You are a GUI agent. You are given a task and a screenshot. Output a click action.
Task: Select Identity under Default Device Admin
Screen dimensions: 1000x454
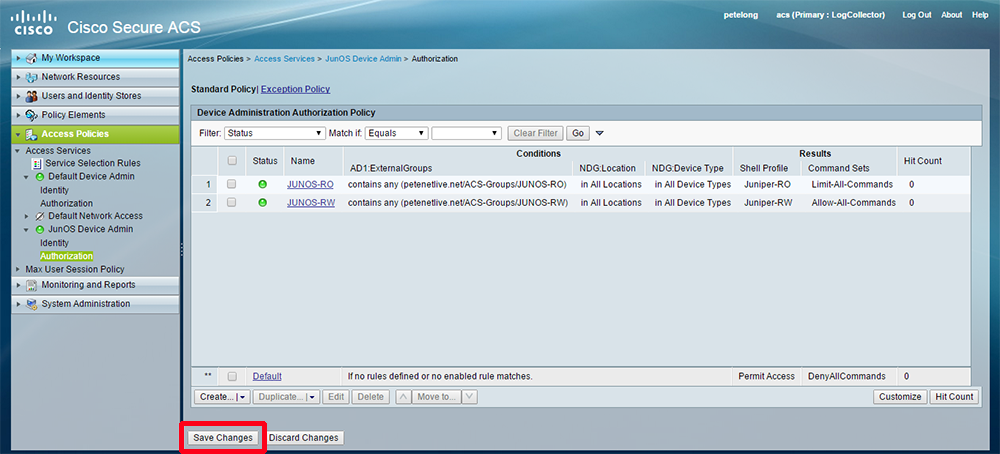(x=54, y=191)
